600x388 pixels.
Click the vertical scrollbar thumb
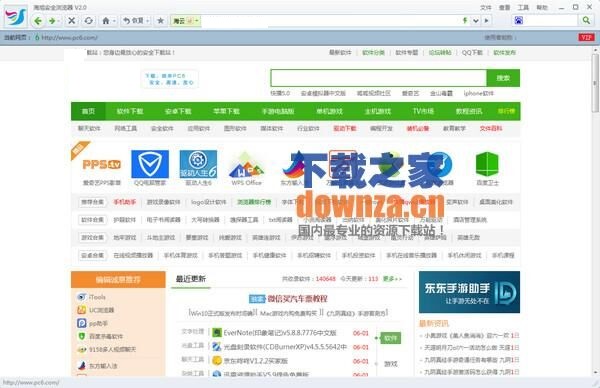595,82
